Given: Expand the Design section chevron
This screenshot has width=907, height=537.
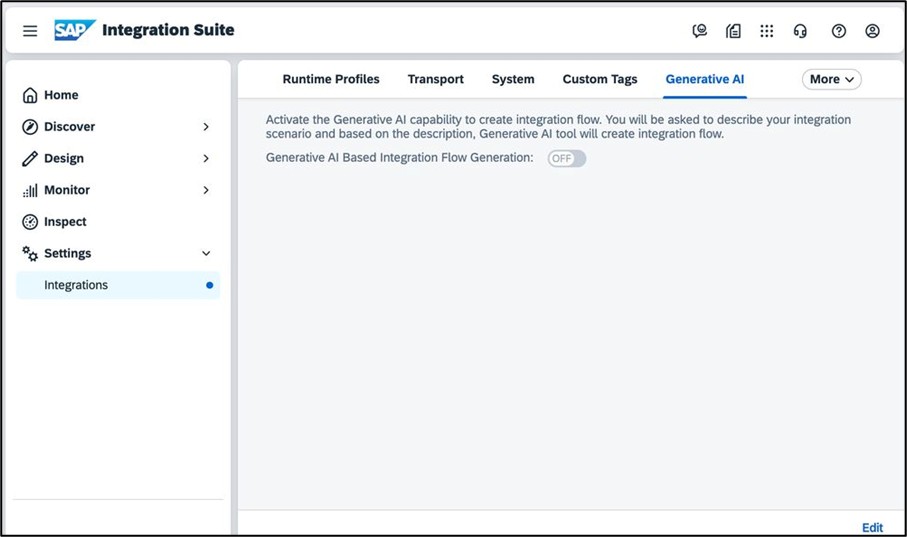Looking at the screenshot, I should coord(206,158).
